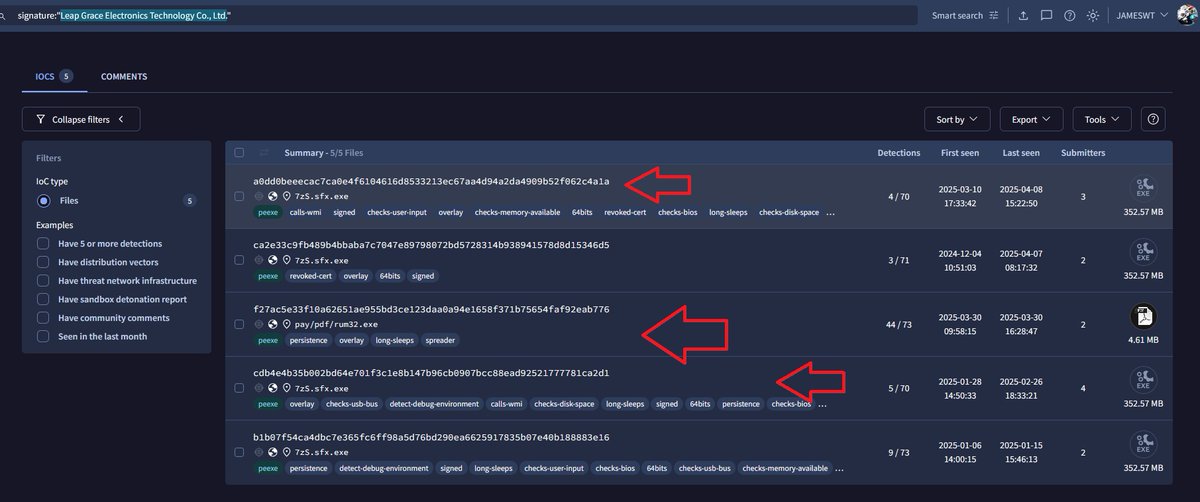Expand more tags ellipsis in cdb4e4b35 row
Image resolution: width=1200 pixels, height=502 pixels.
(821, 405)
